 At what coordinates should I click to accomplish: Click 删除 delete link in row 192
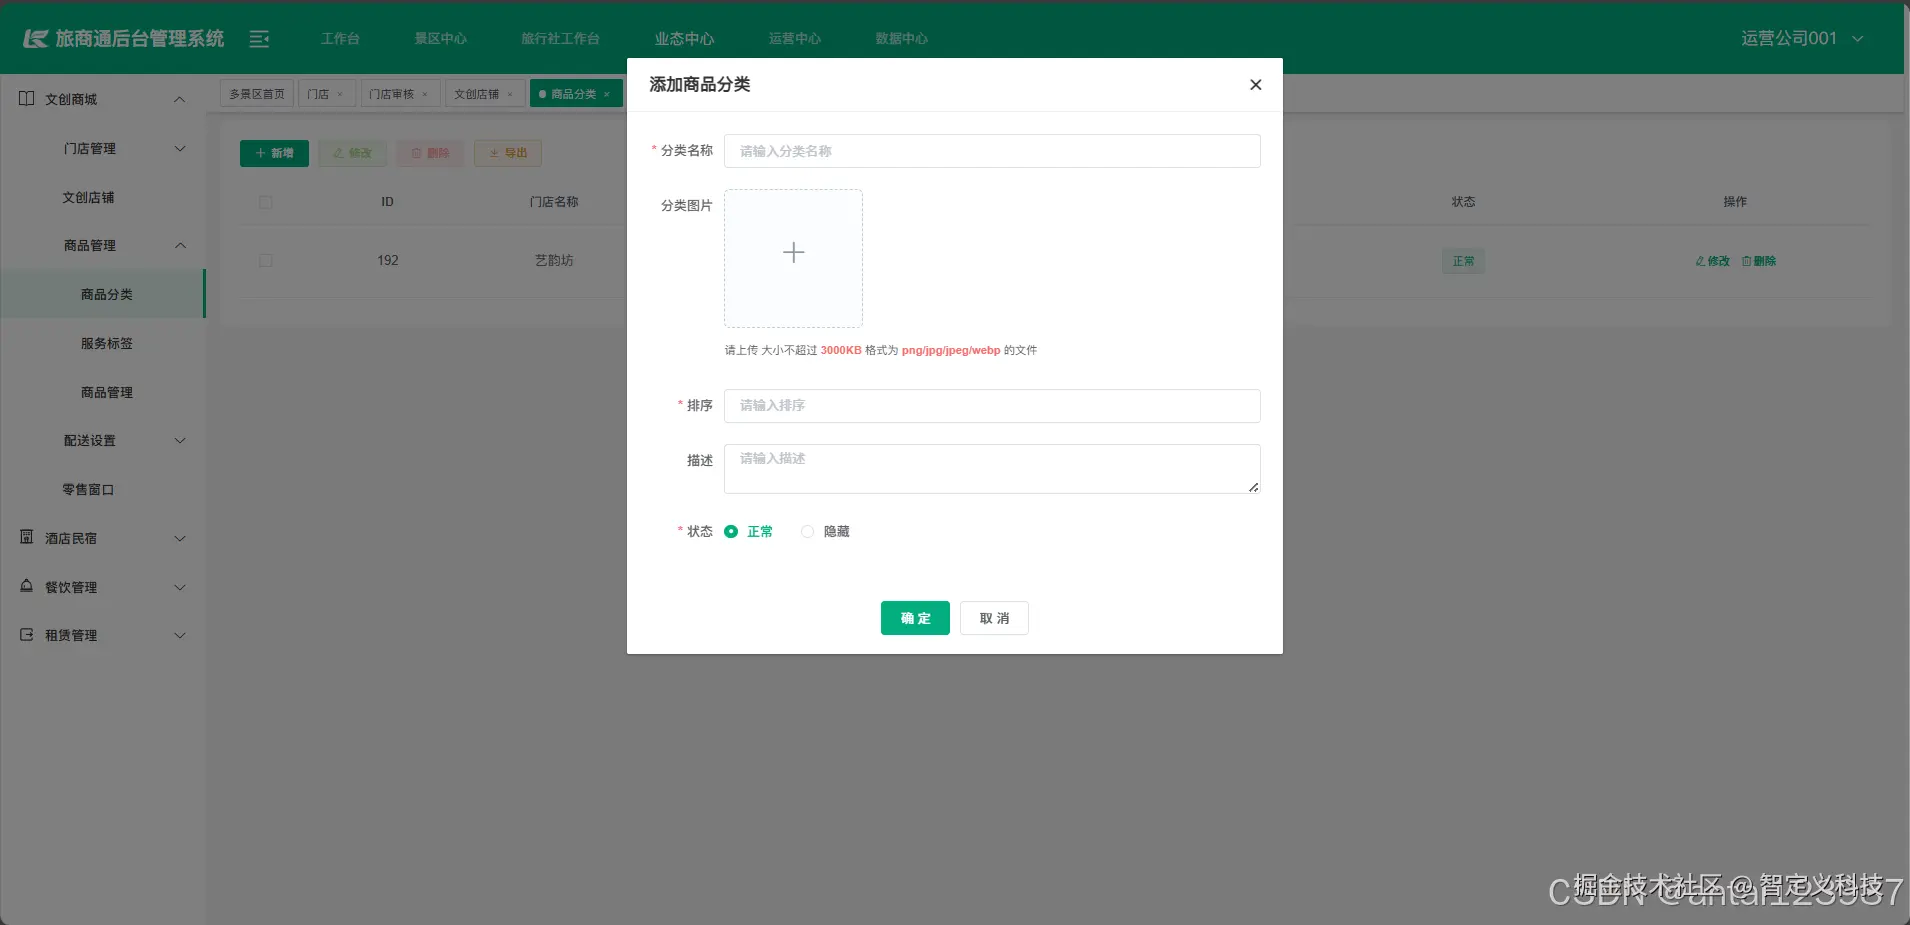click(x=1759, y=261)
